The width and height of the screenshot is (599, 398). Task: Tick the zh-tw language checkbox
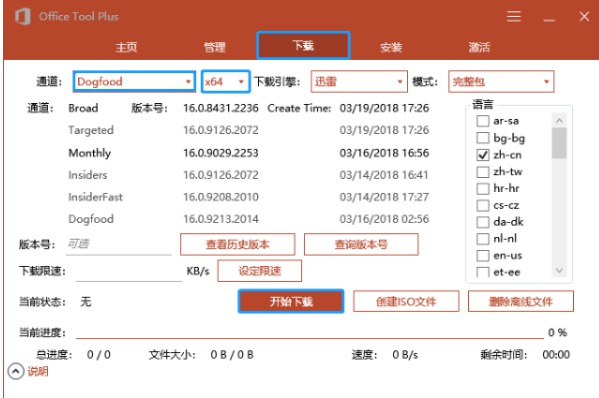482,171
